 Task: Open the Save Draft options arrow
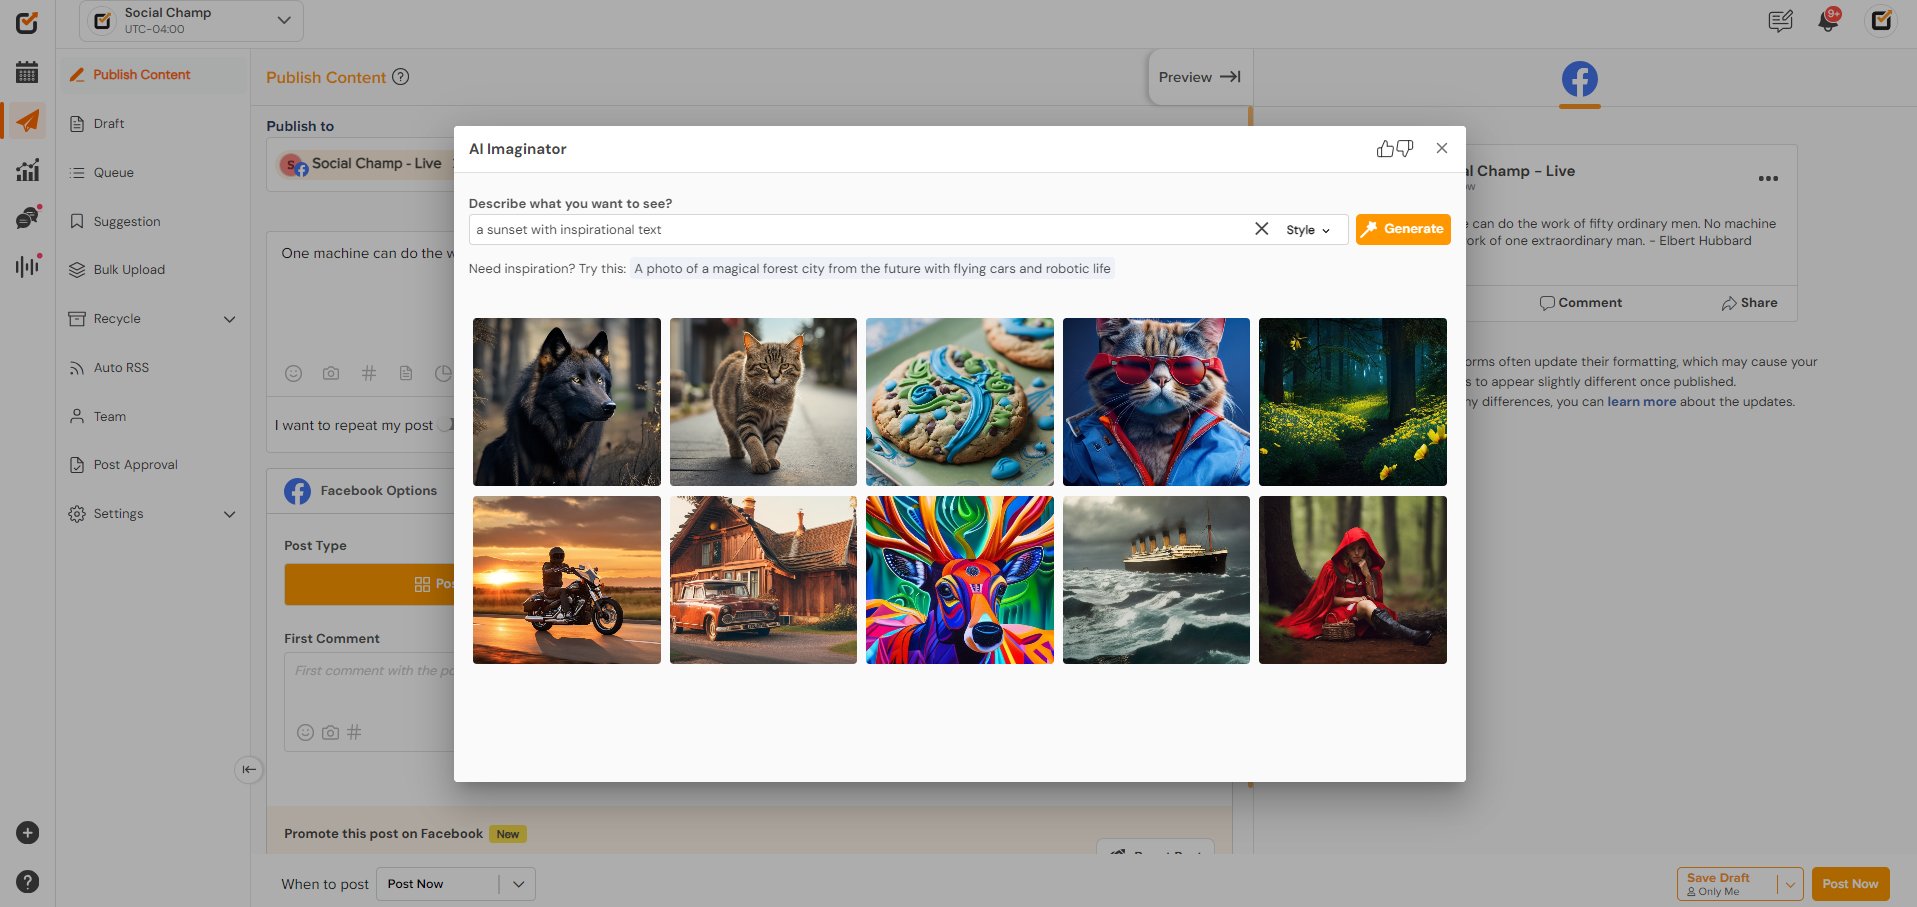coord(1790,884)
